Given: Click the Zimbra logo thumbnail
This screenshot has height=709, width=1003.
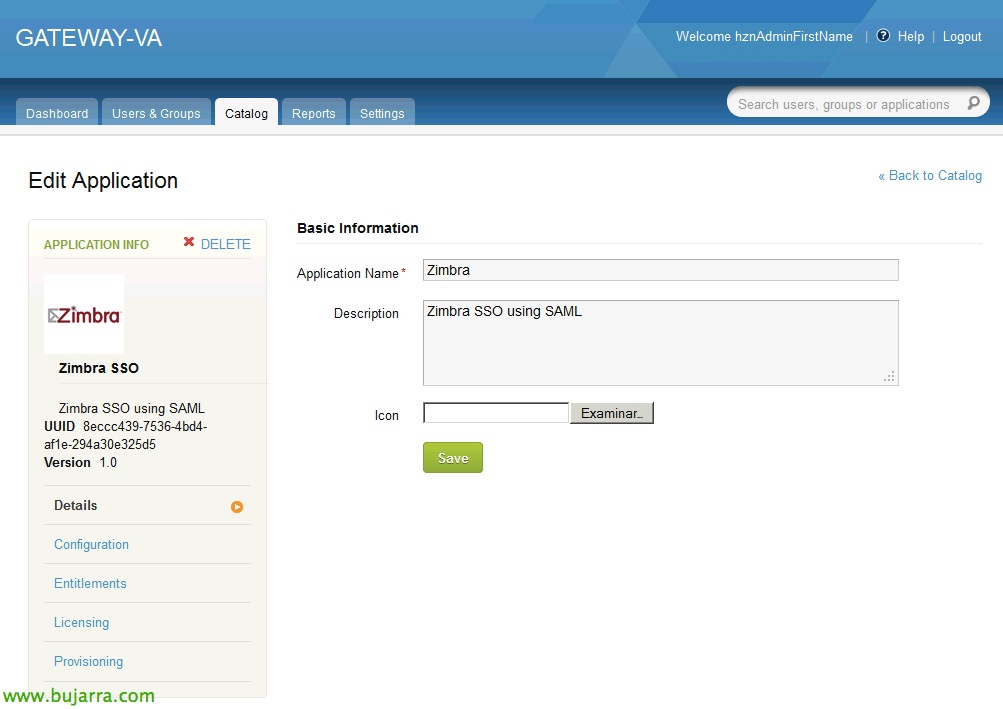Looking at the screenshot, I should (x=84, y=314).
